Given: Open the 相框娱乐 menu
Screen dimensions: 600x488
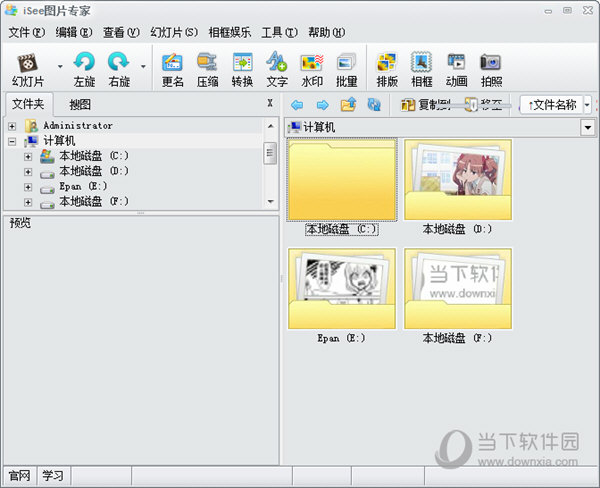Looking at the screenshot, I should pos(230,33).
